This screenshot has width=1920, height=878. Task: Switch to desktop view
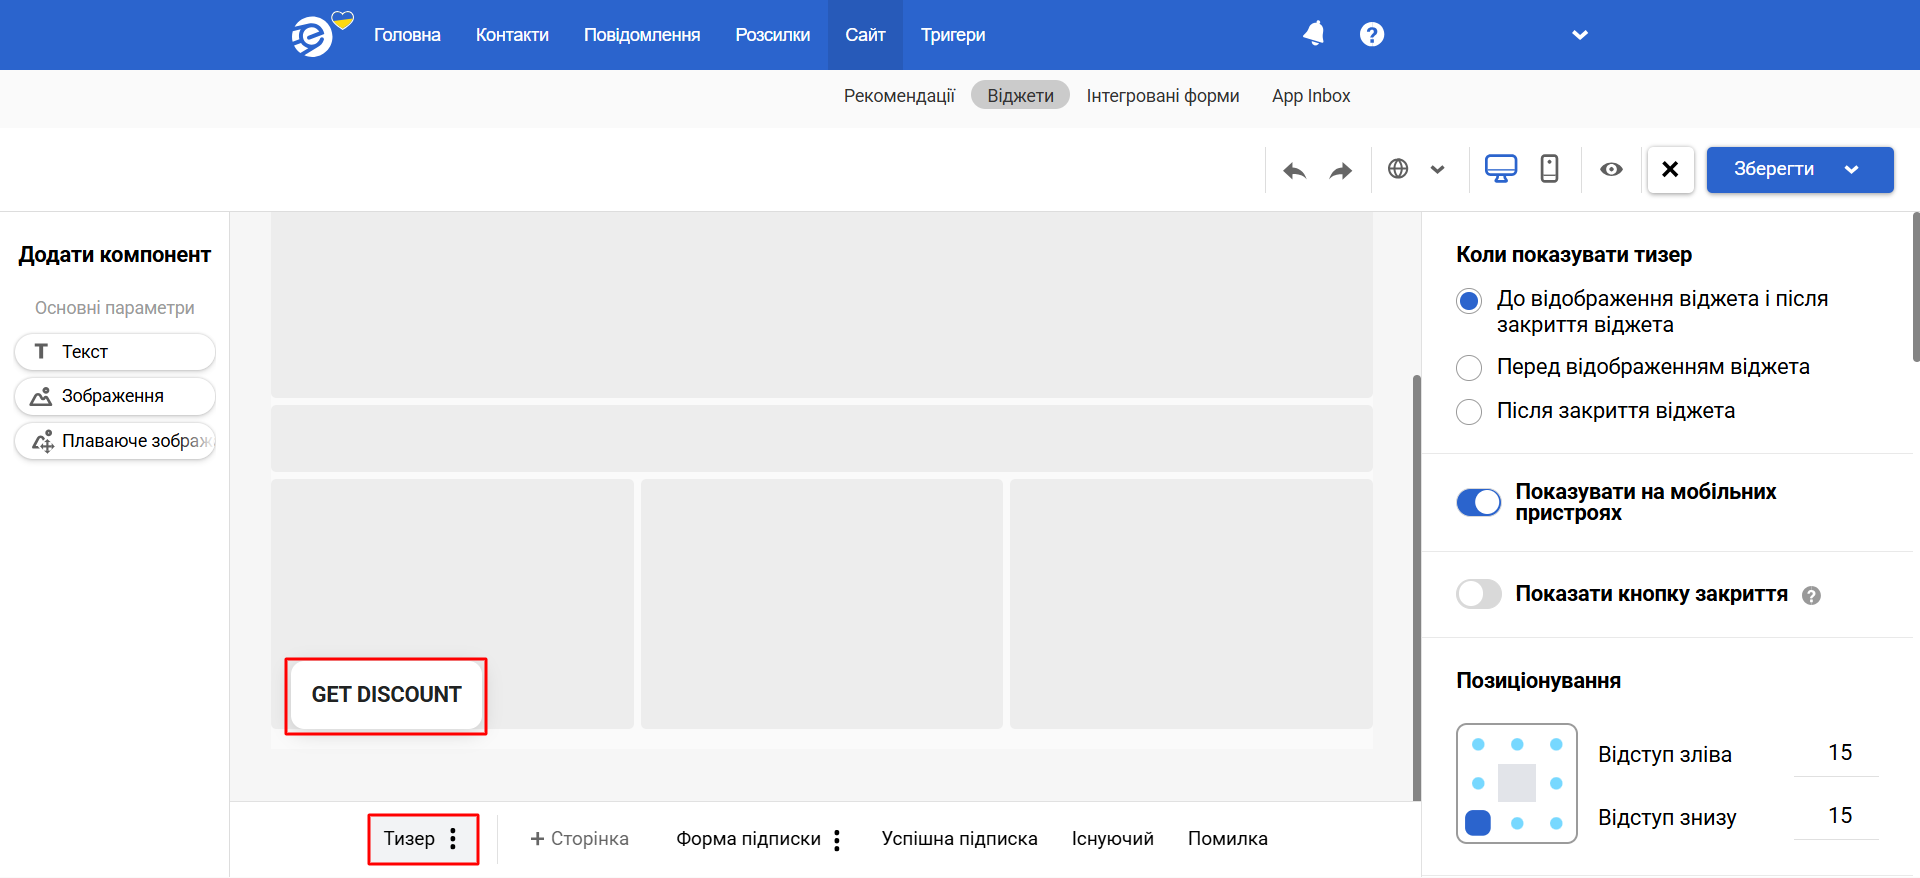point(1501,169)
